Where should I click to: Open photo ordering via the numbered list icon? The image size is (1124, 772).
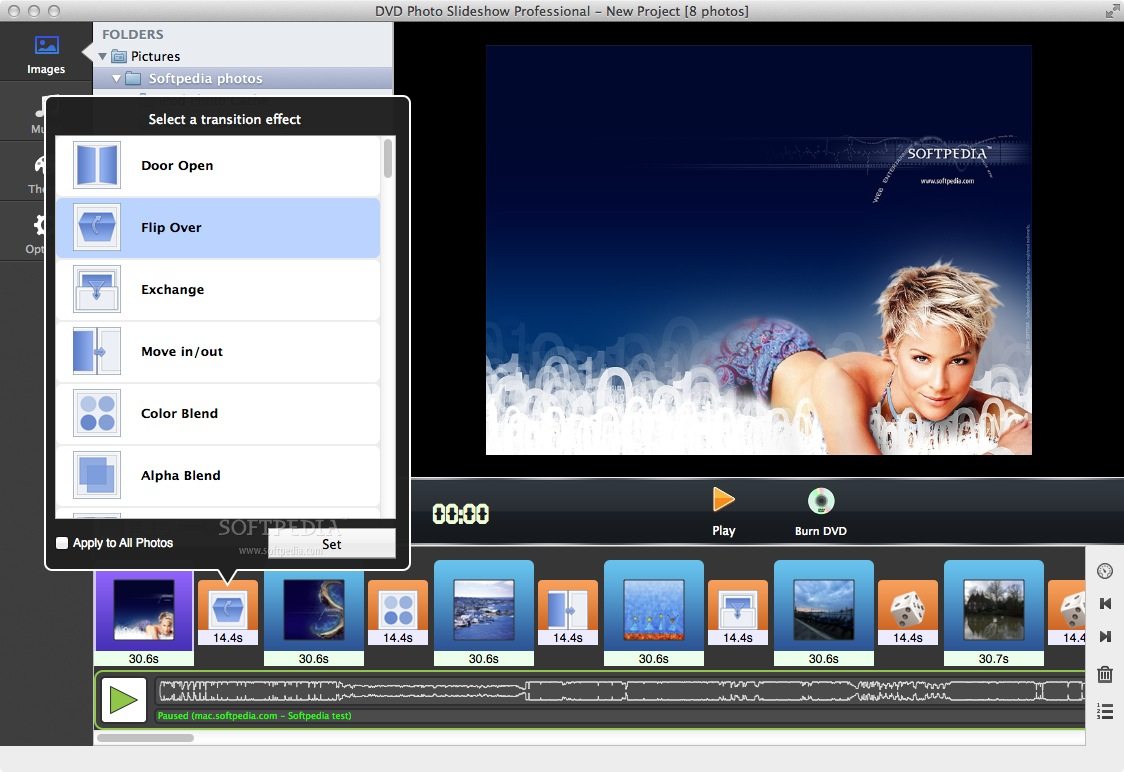tap(1104, 711)
